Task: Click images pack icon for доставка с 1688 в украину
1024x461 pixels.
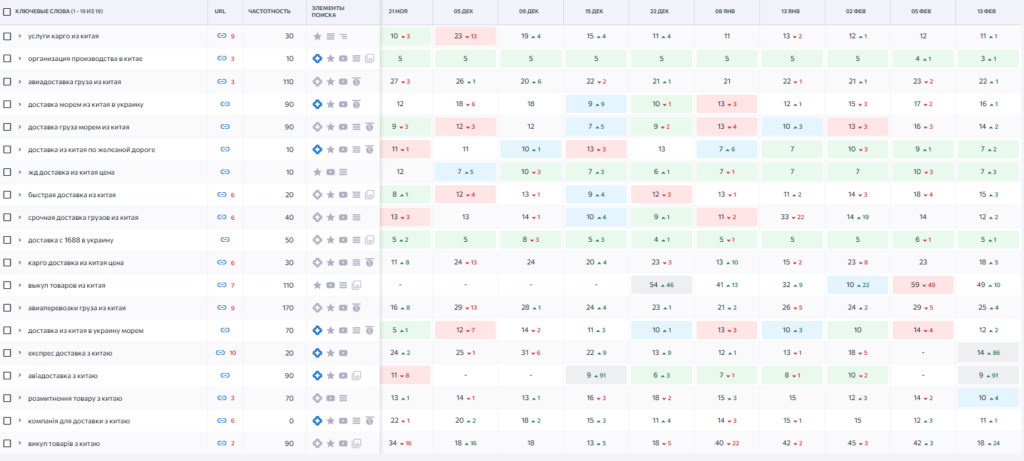Action: [370, 240]
